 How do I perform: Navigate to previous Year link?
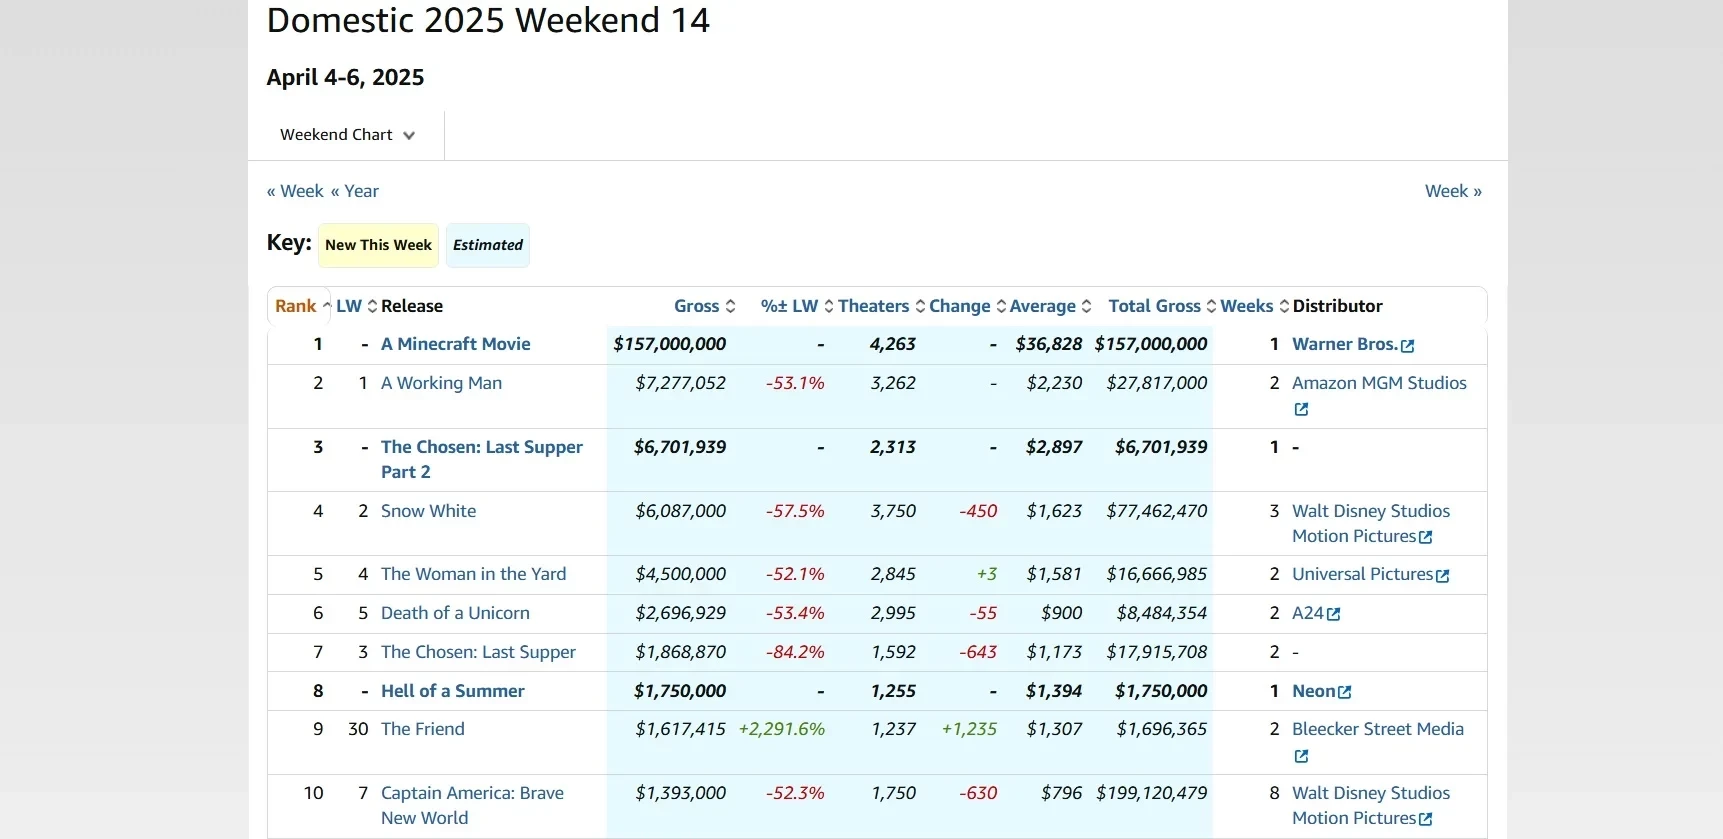pos(355,191)
